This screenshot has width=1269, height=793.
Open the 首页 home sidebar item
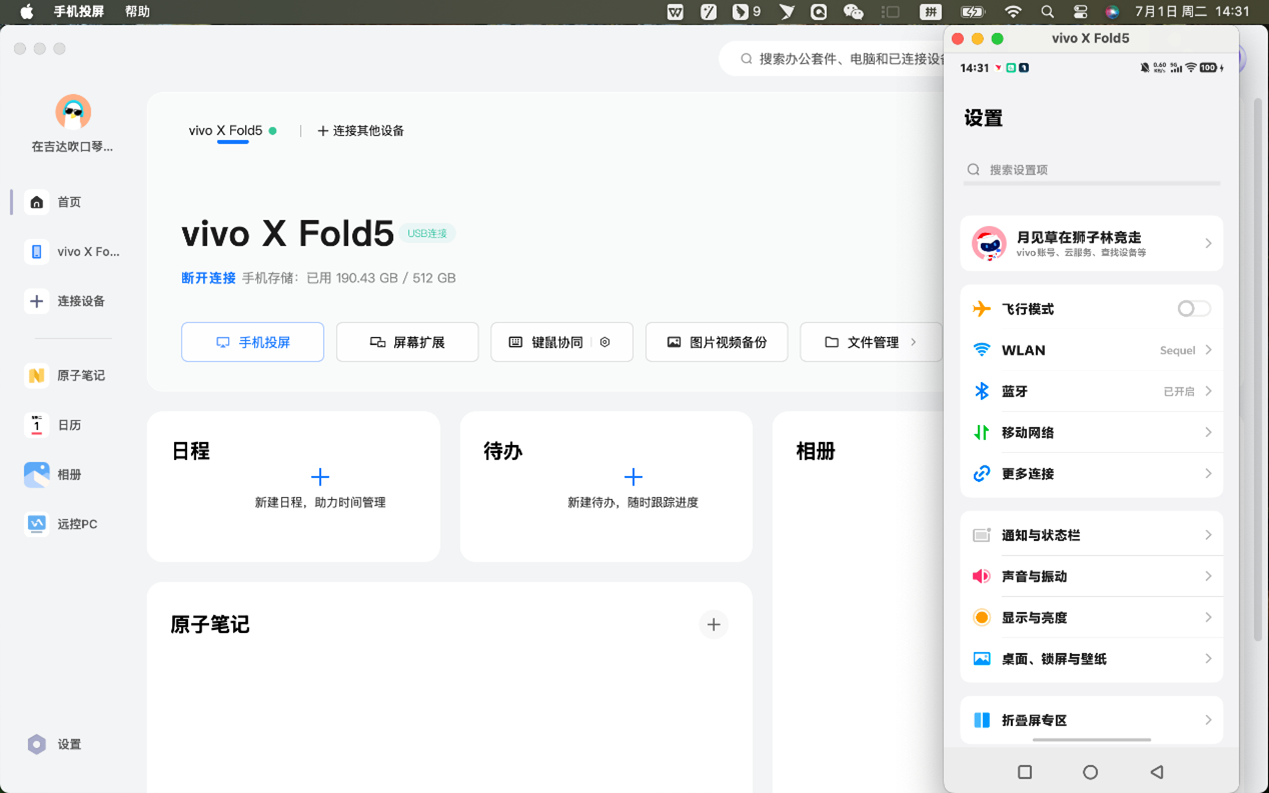[x=56, y=202]
